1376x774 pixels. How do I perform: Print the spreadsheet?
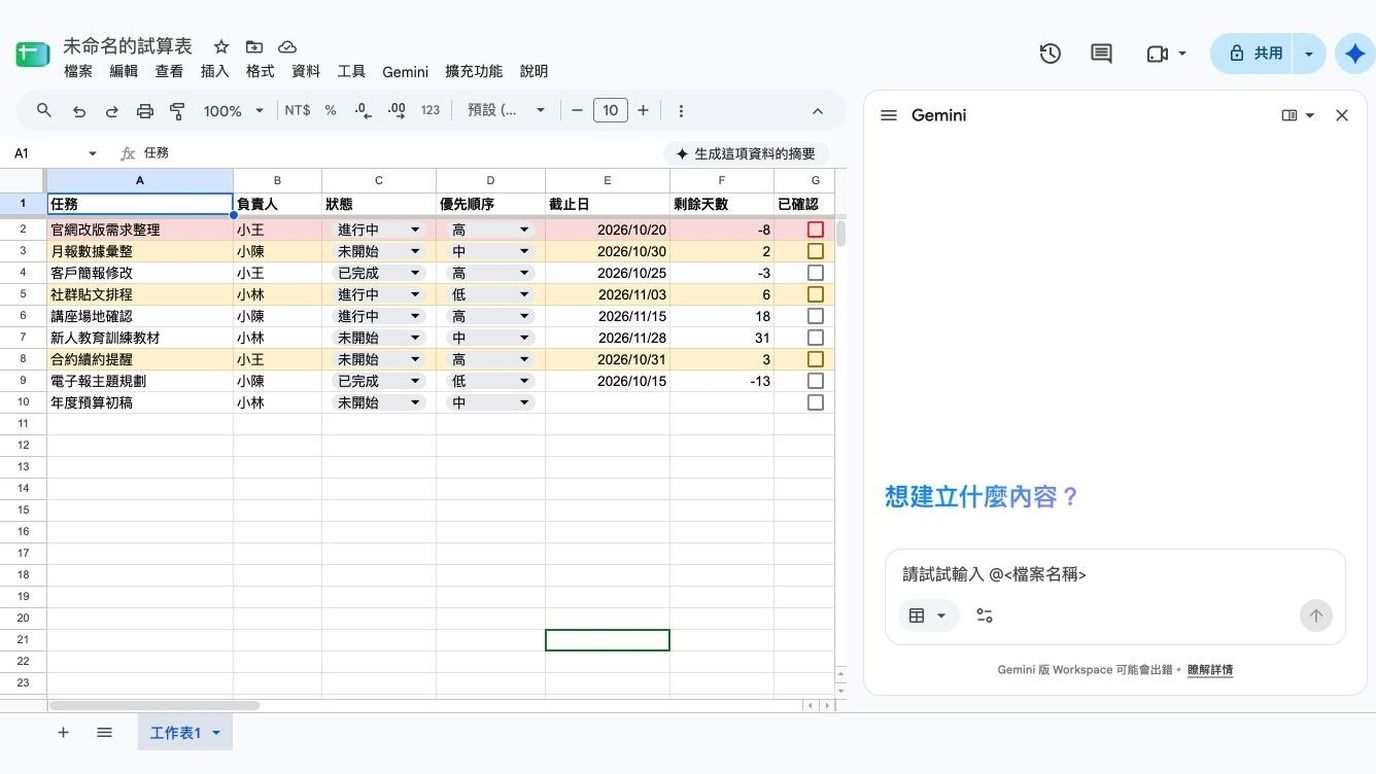[145, 111]
